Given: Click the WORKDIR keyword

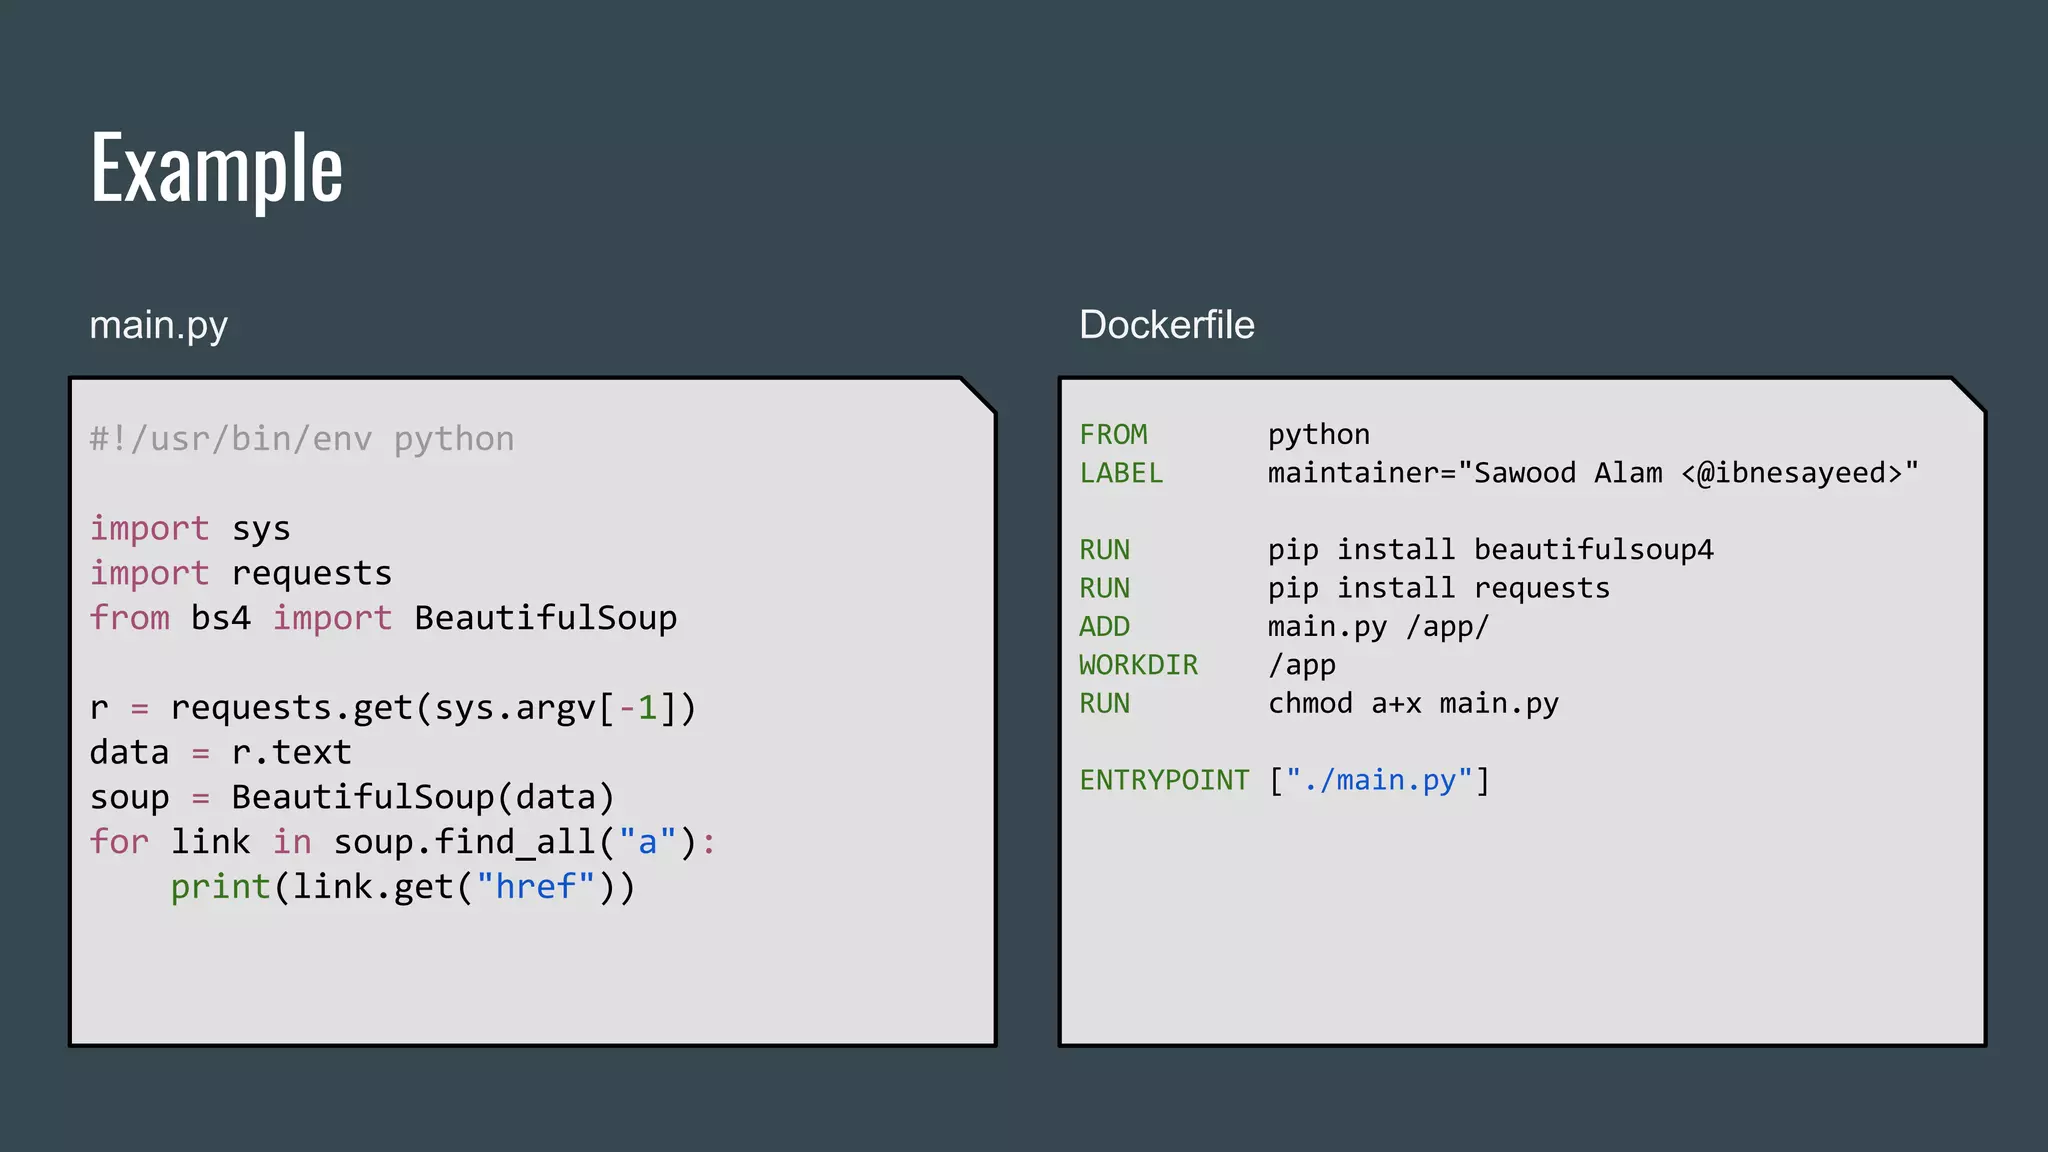Looking at the screenshot, I should [1139, 665].
